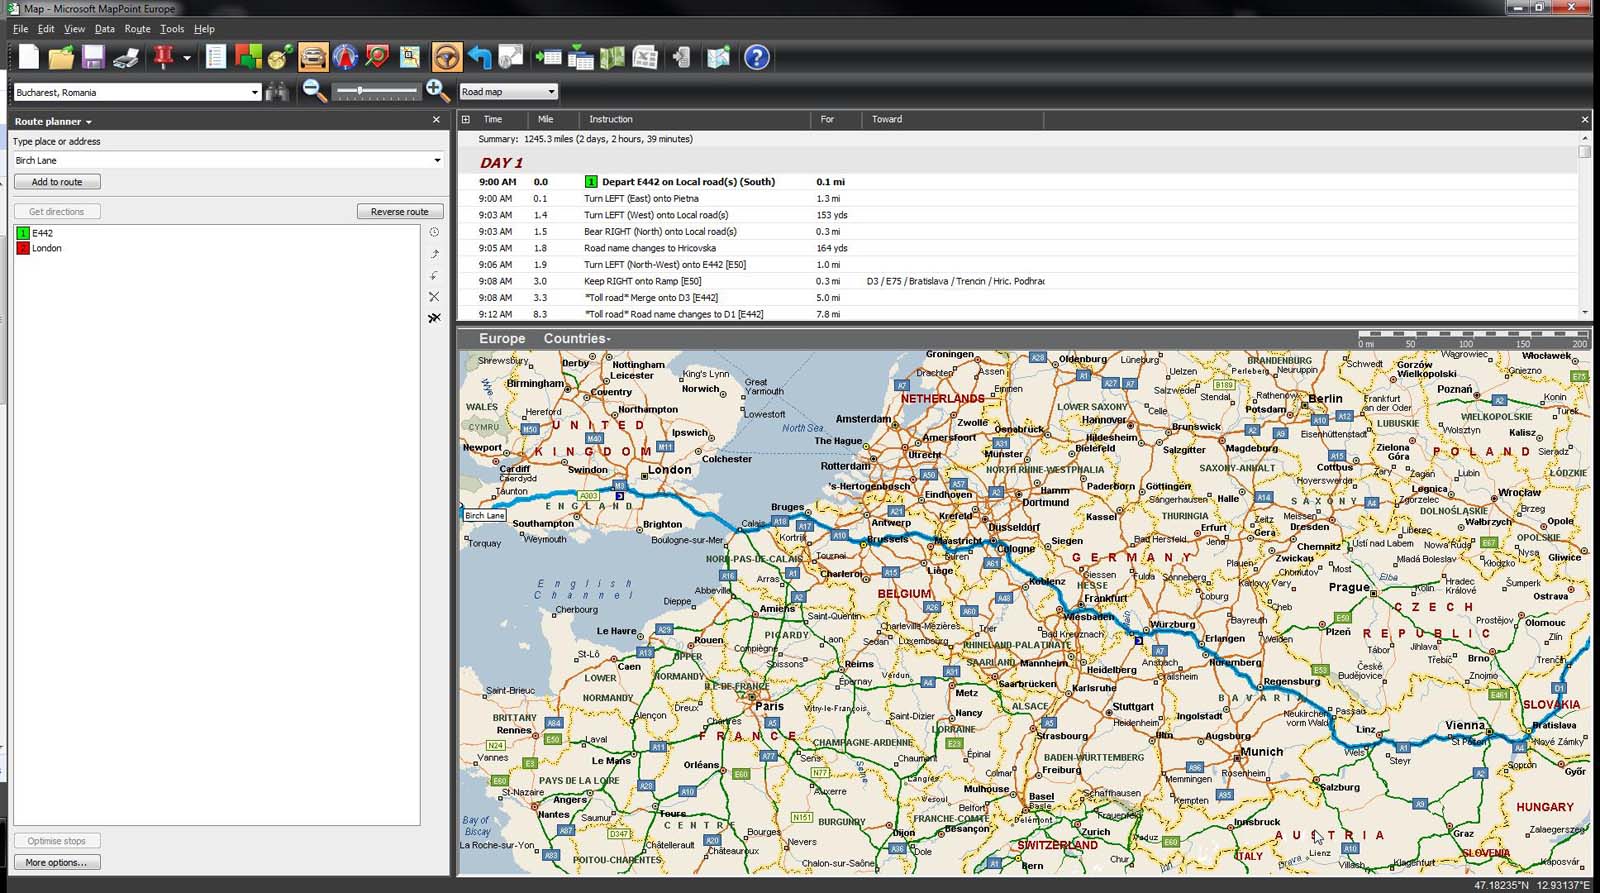The image size is (1600, 893).
Task: Click the grey mobile device icon
Action: click(x=681, y=57)
